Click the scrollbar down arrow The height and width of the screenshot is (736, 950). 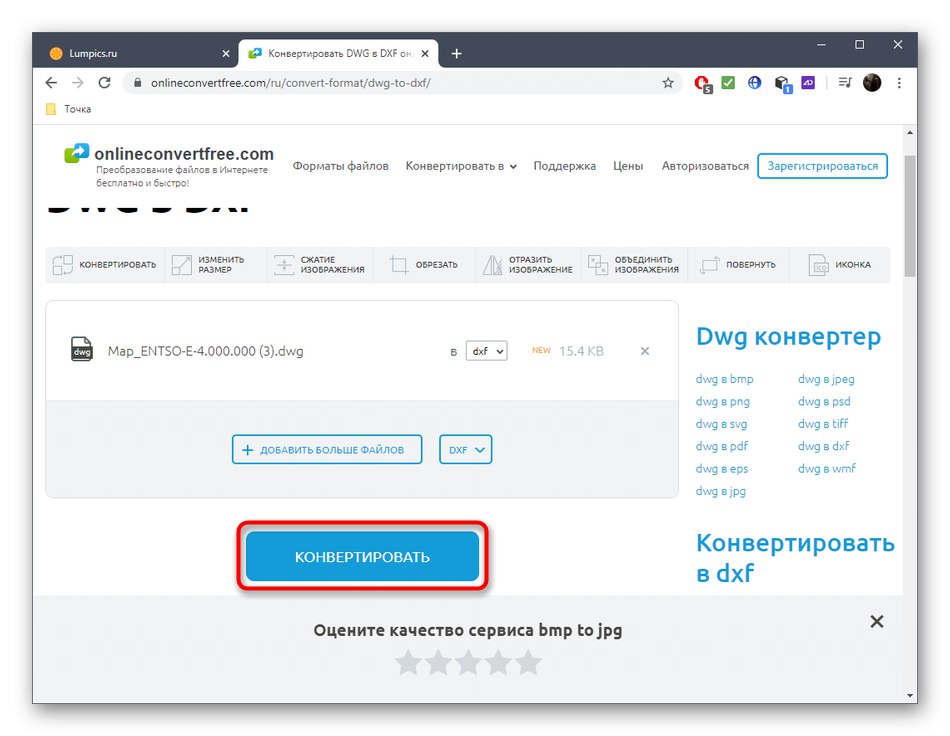pyautogui.click(x=909, y=696)
